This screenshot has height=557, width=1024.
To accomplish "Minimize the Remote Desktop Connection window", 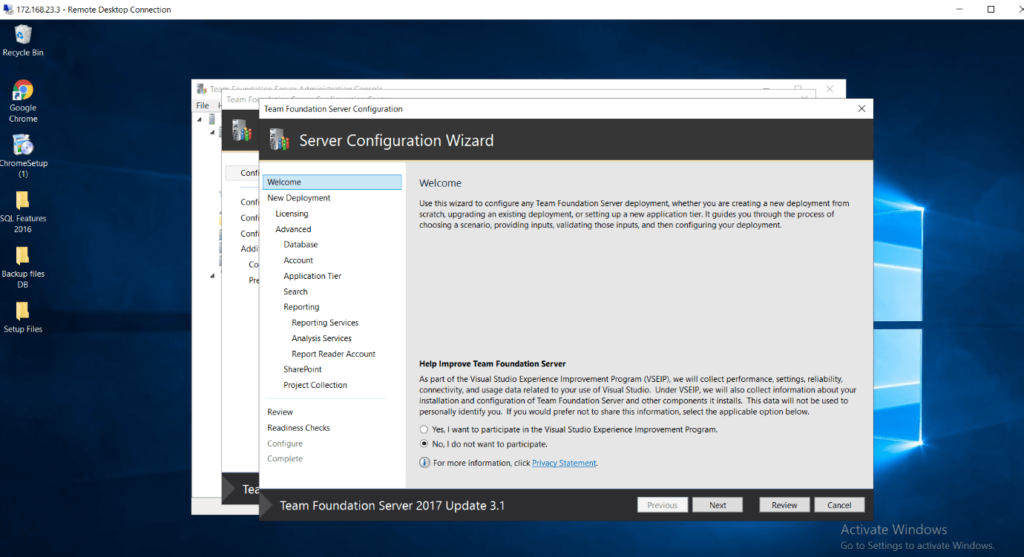I will point(959,9).
